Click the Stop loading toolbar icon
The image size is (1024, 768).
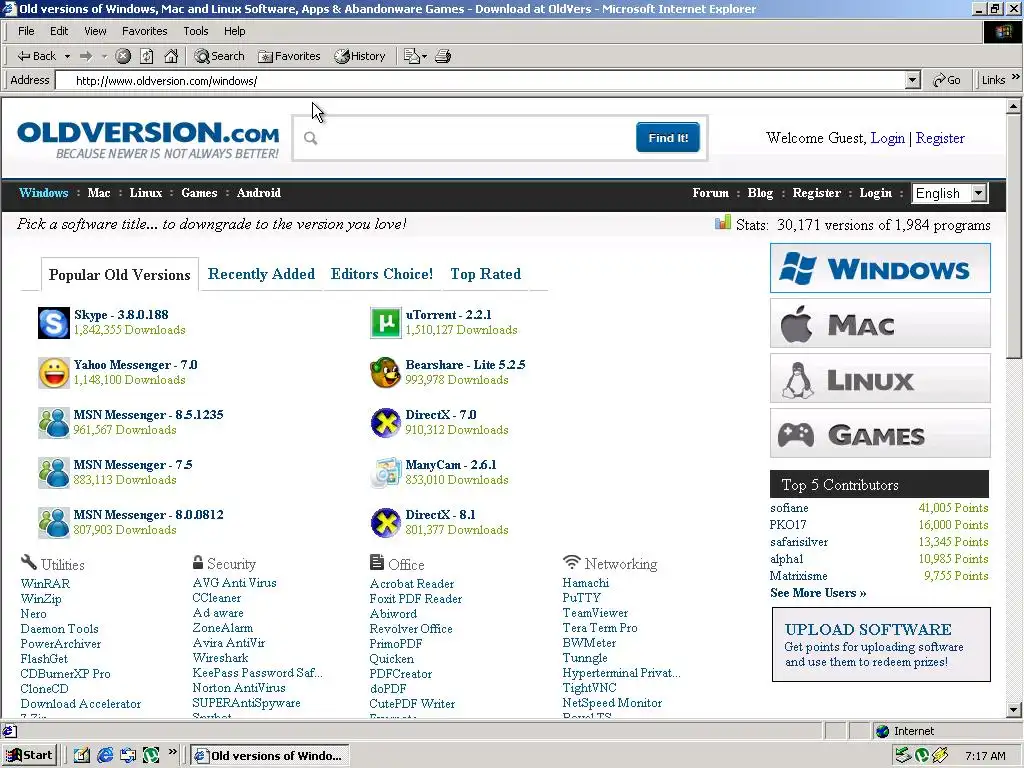[x=123, y=56]
